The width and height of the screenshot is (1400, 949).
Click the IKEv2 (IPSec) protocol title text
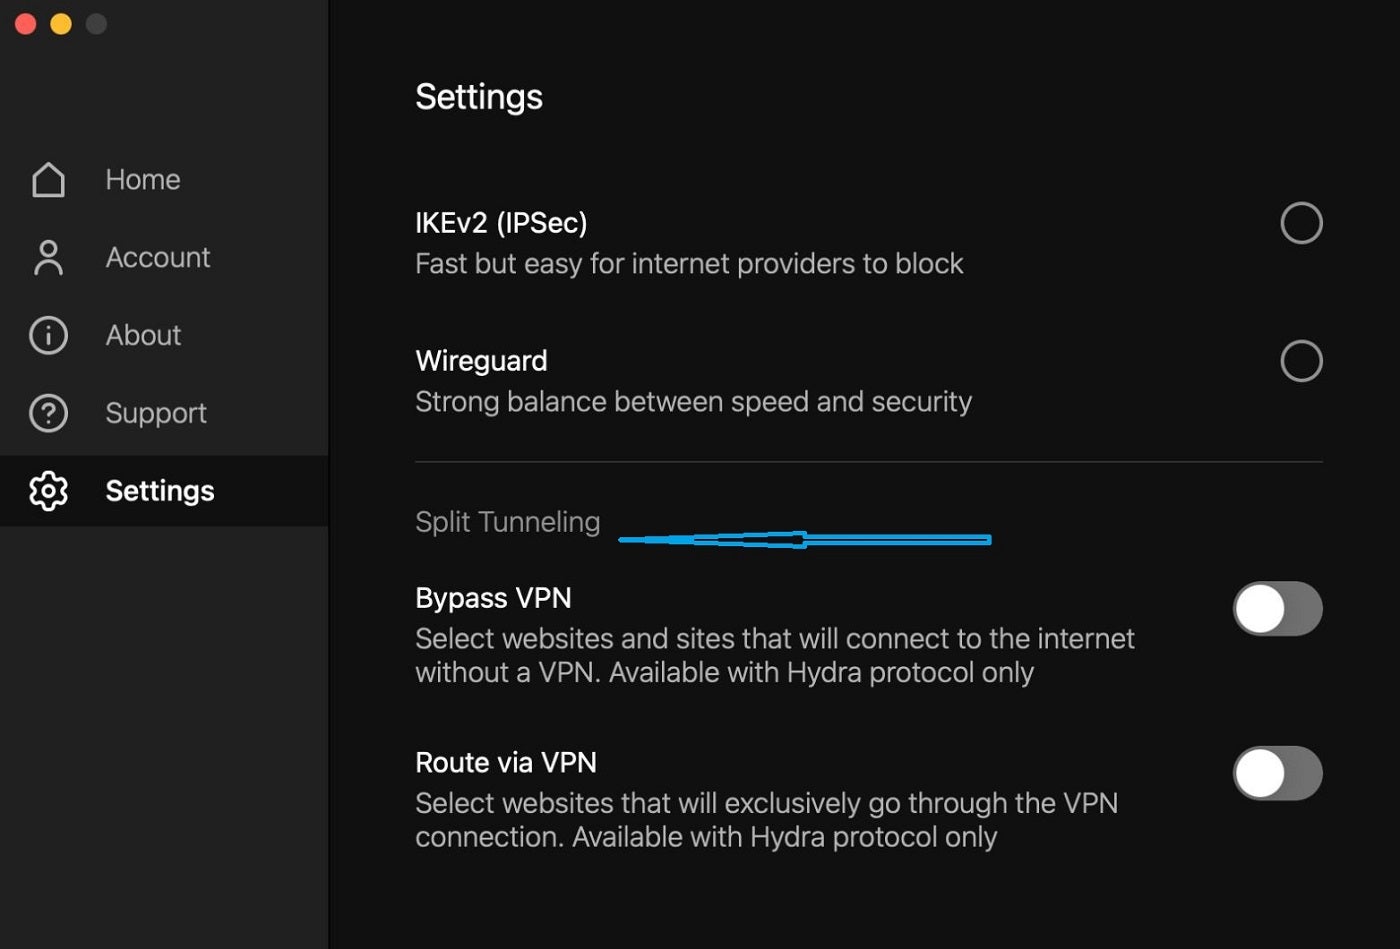(x=501, y=223)
